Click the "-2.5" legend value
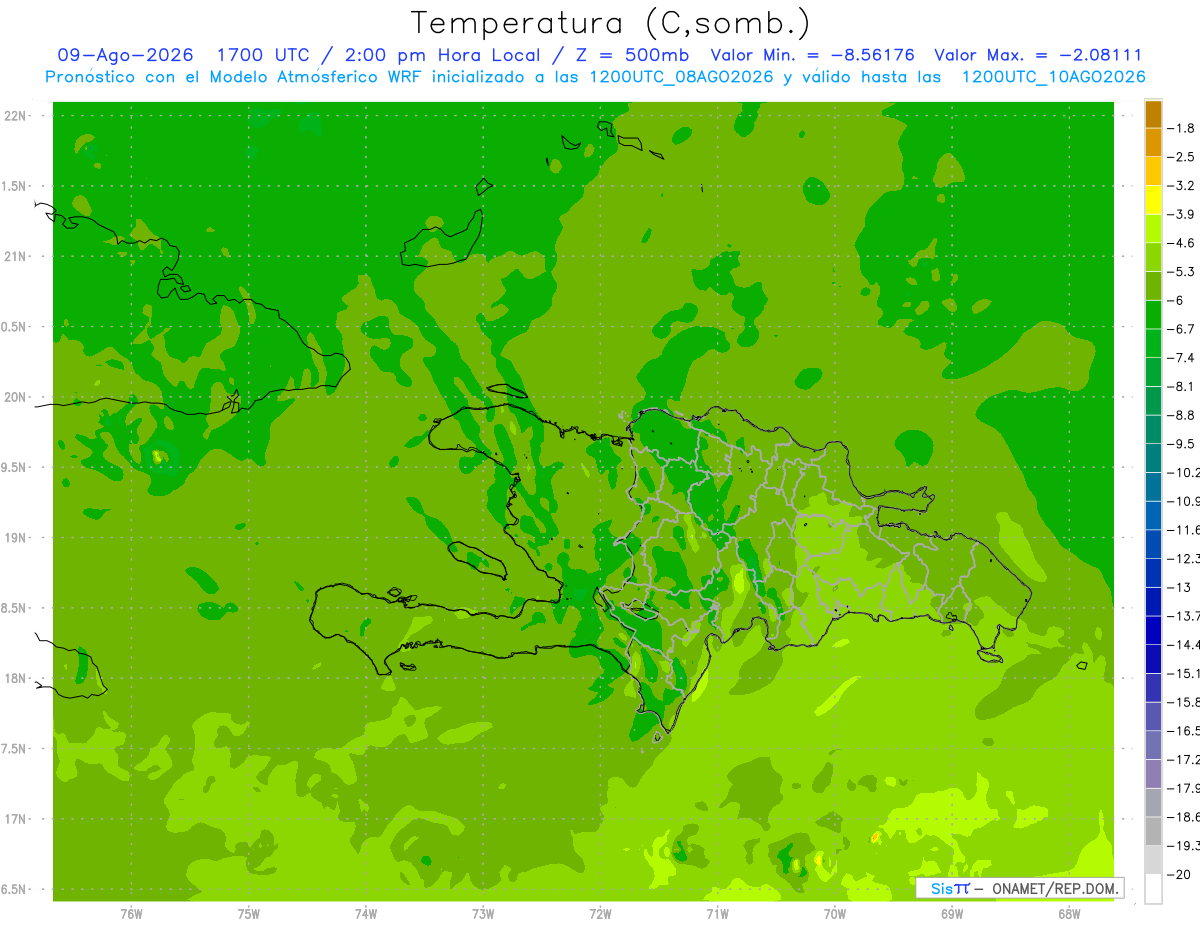The height and width of the screenshot is (927, 1200). click(1181, 157)
